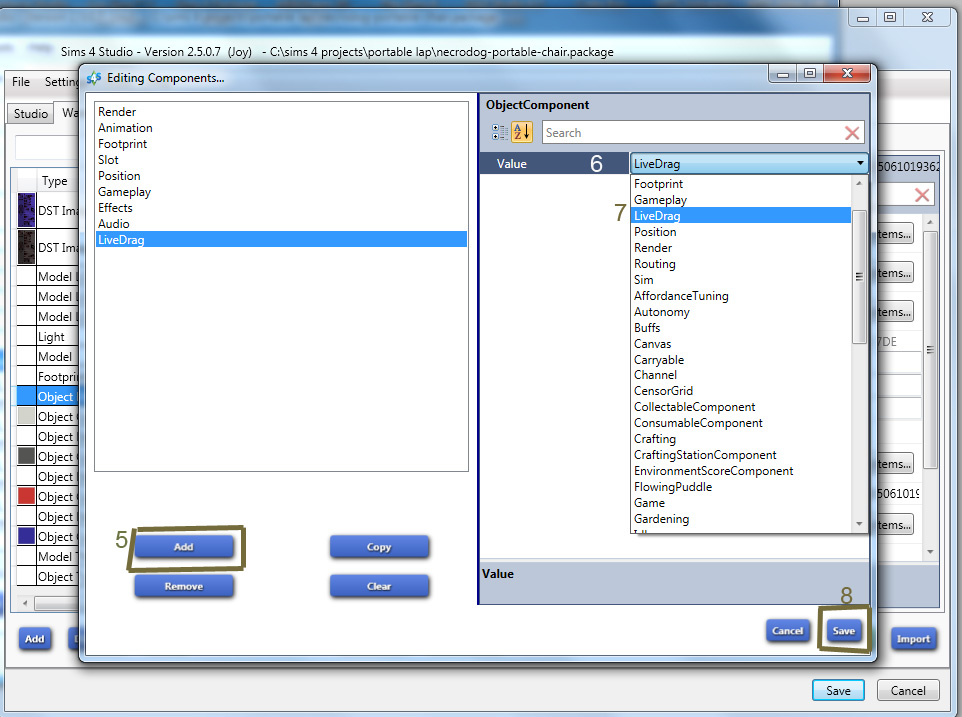Screen dimensions: 962x717
Task: Select LiveDrag in the component list
Action: [281, 239]
